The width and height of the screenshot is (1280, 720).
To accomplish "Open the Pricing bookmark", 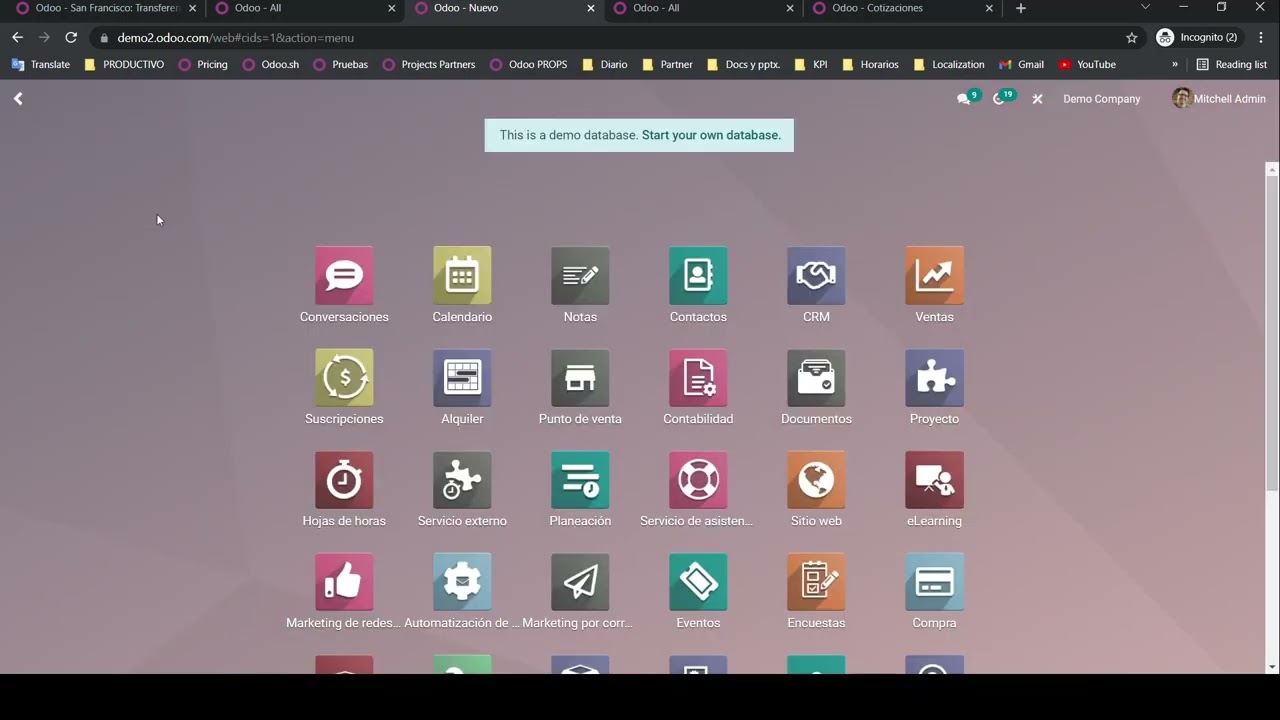I will tap(203, 64).
